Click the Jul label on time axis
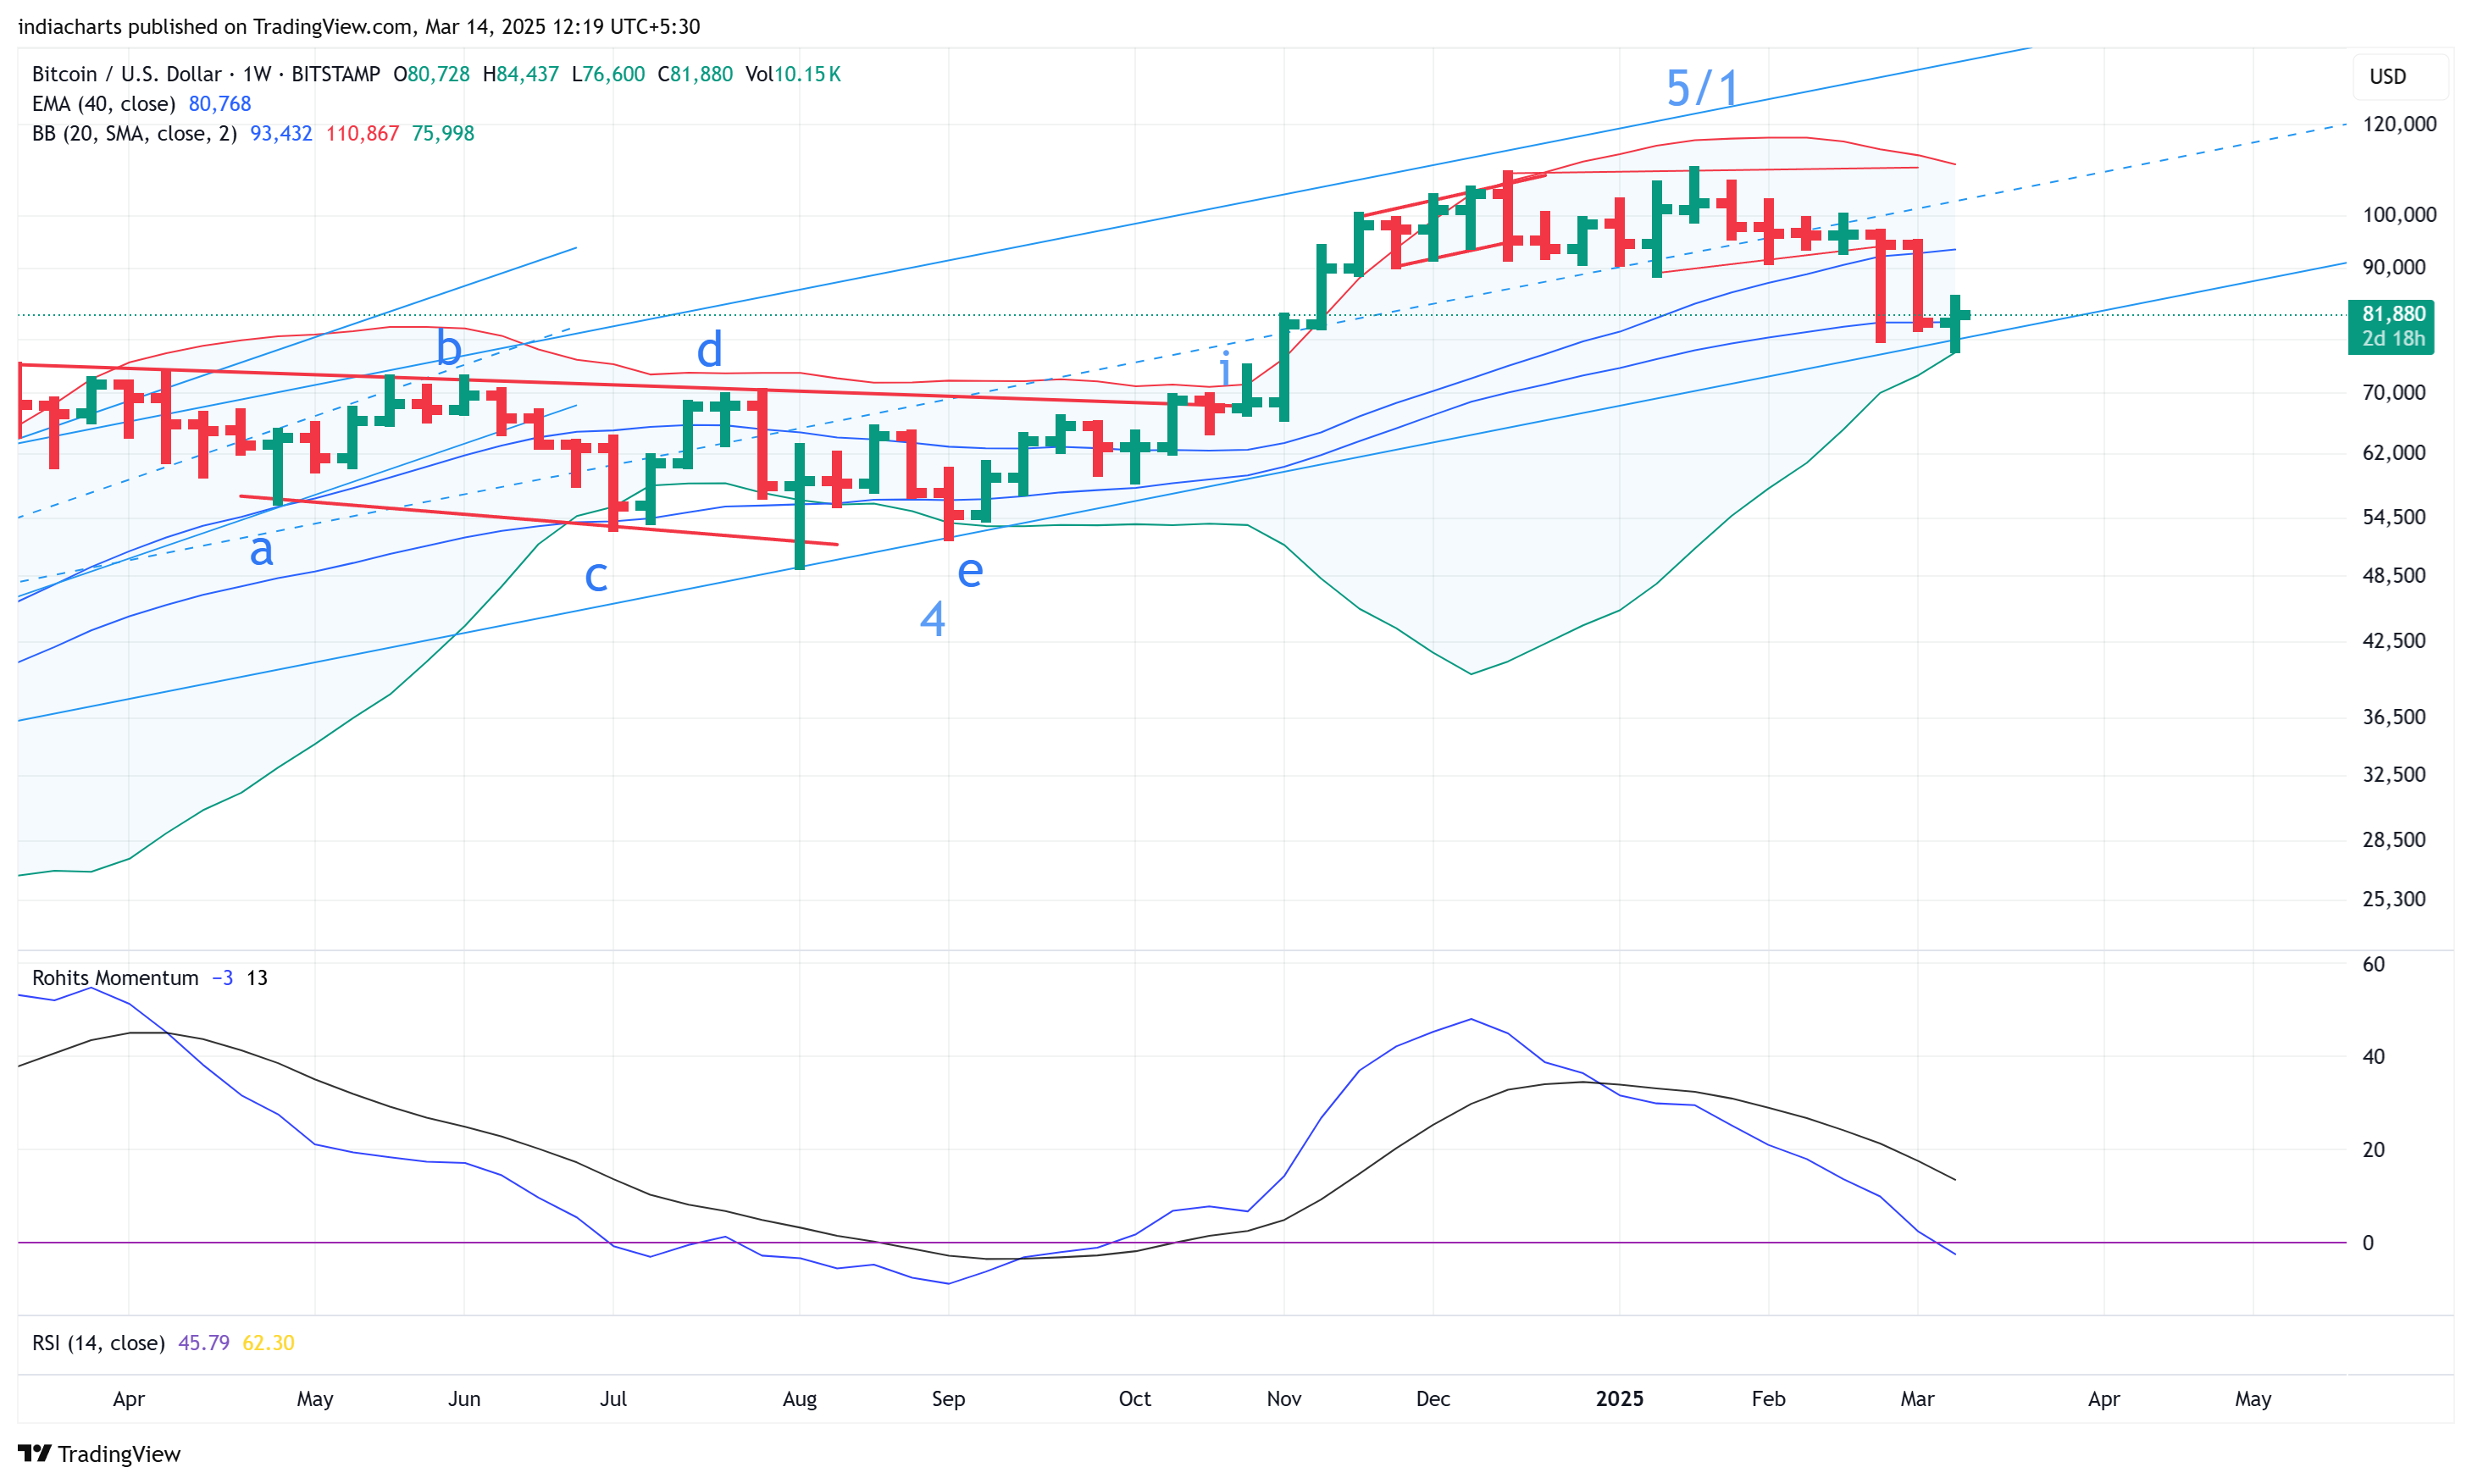Image resolution: width=2472 pixels, height=1484 pixels. [613, 1399]
